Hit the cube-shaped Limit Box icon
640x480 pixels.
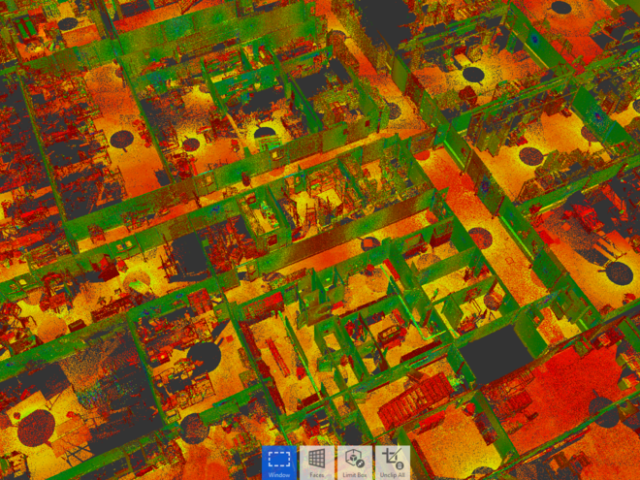(354, 458)
